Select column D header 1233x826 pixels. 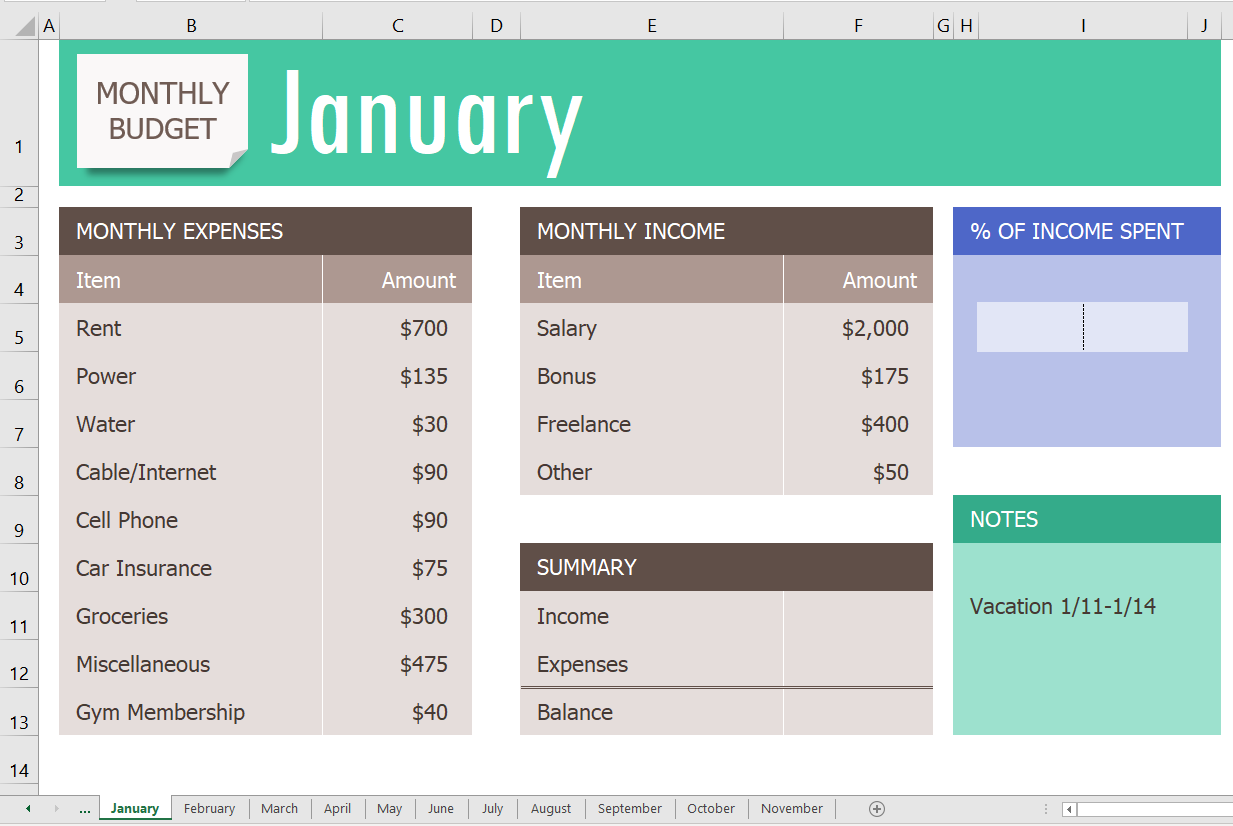497,26
